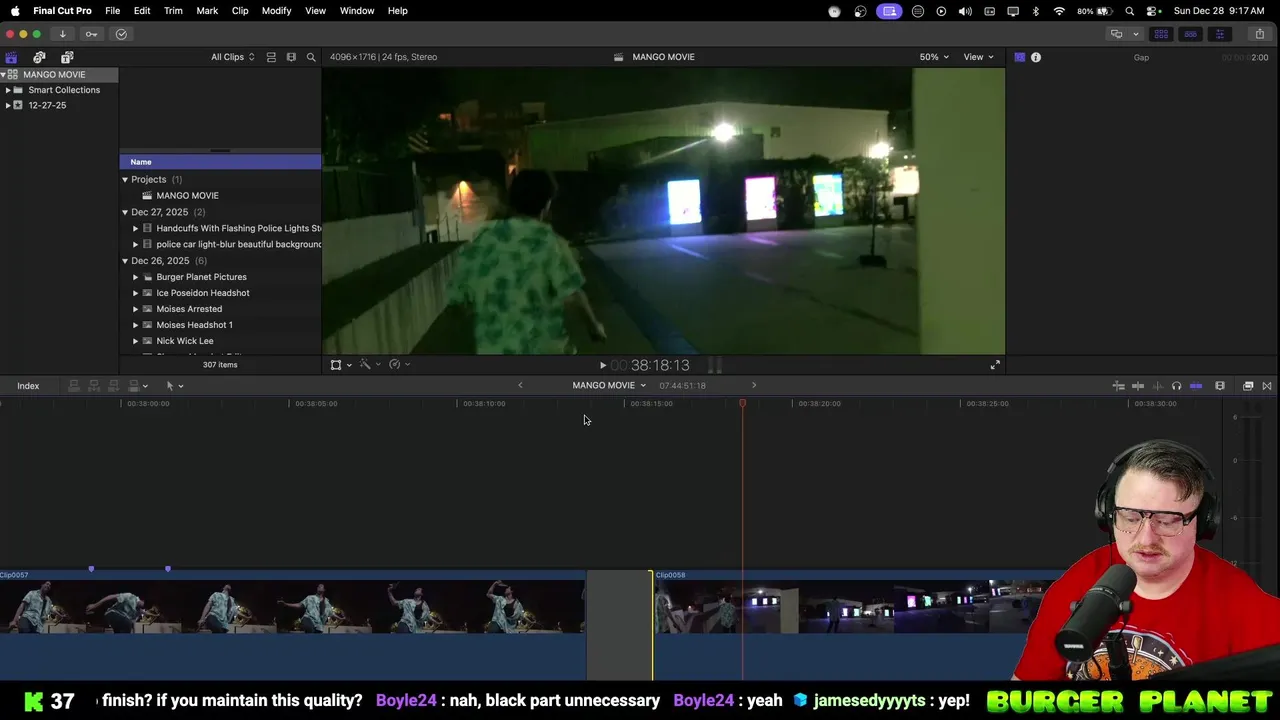Enter viewer full screen mode
This screenshot has width=1280, height=720.
click(995, 365)
